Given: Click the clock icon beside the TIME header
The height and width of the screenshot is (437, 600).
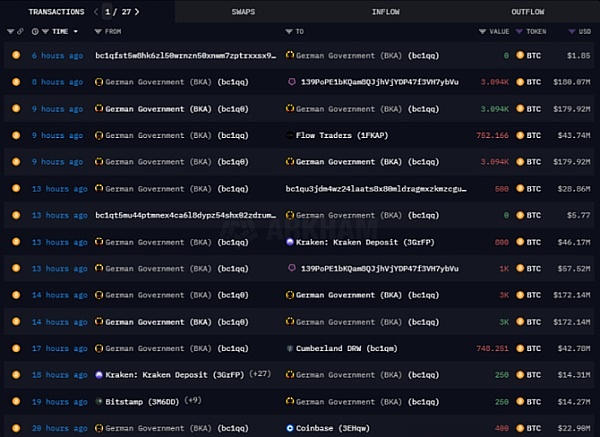Looking at the screenshot, I should click(x=35, y=32).
